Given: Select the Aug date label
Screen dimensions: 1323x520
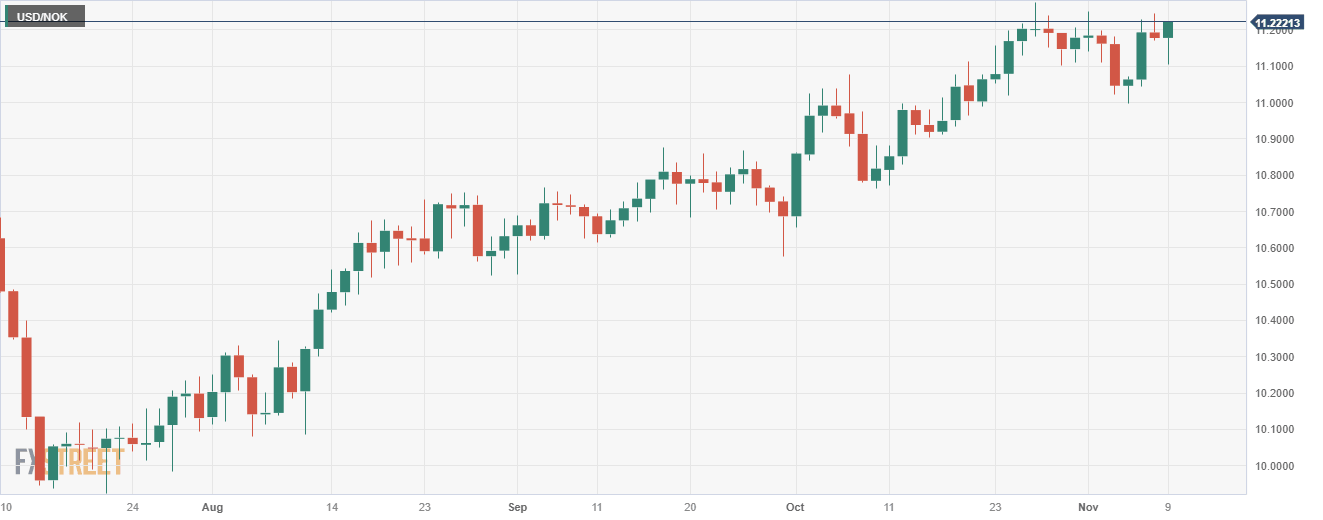Looking at the screenshot, I should click(212, 507).
